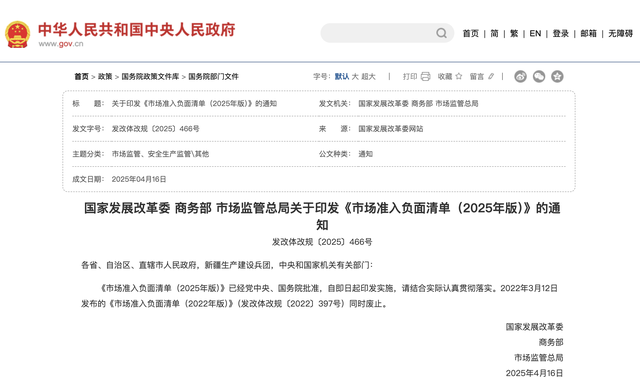Open 国务院部门文件 breadcrumb
This screenshot has height=384, width=640.
pos(213,76)
